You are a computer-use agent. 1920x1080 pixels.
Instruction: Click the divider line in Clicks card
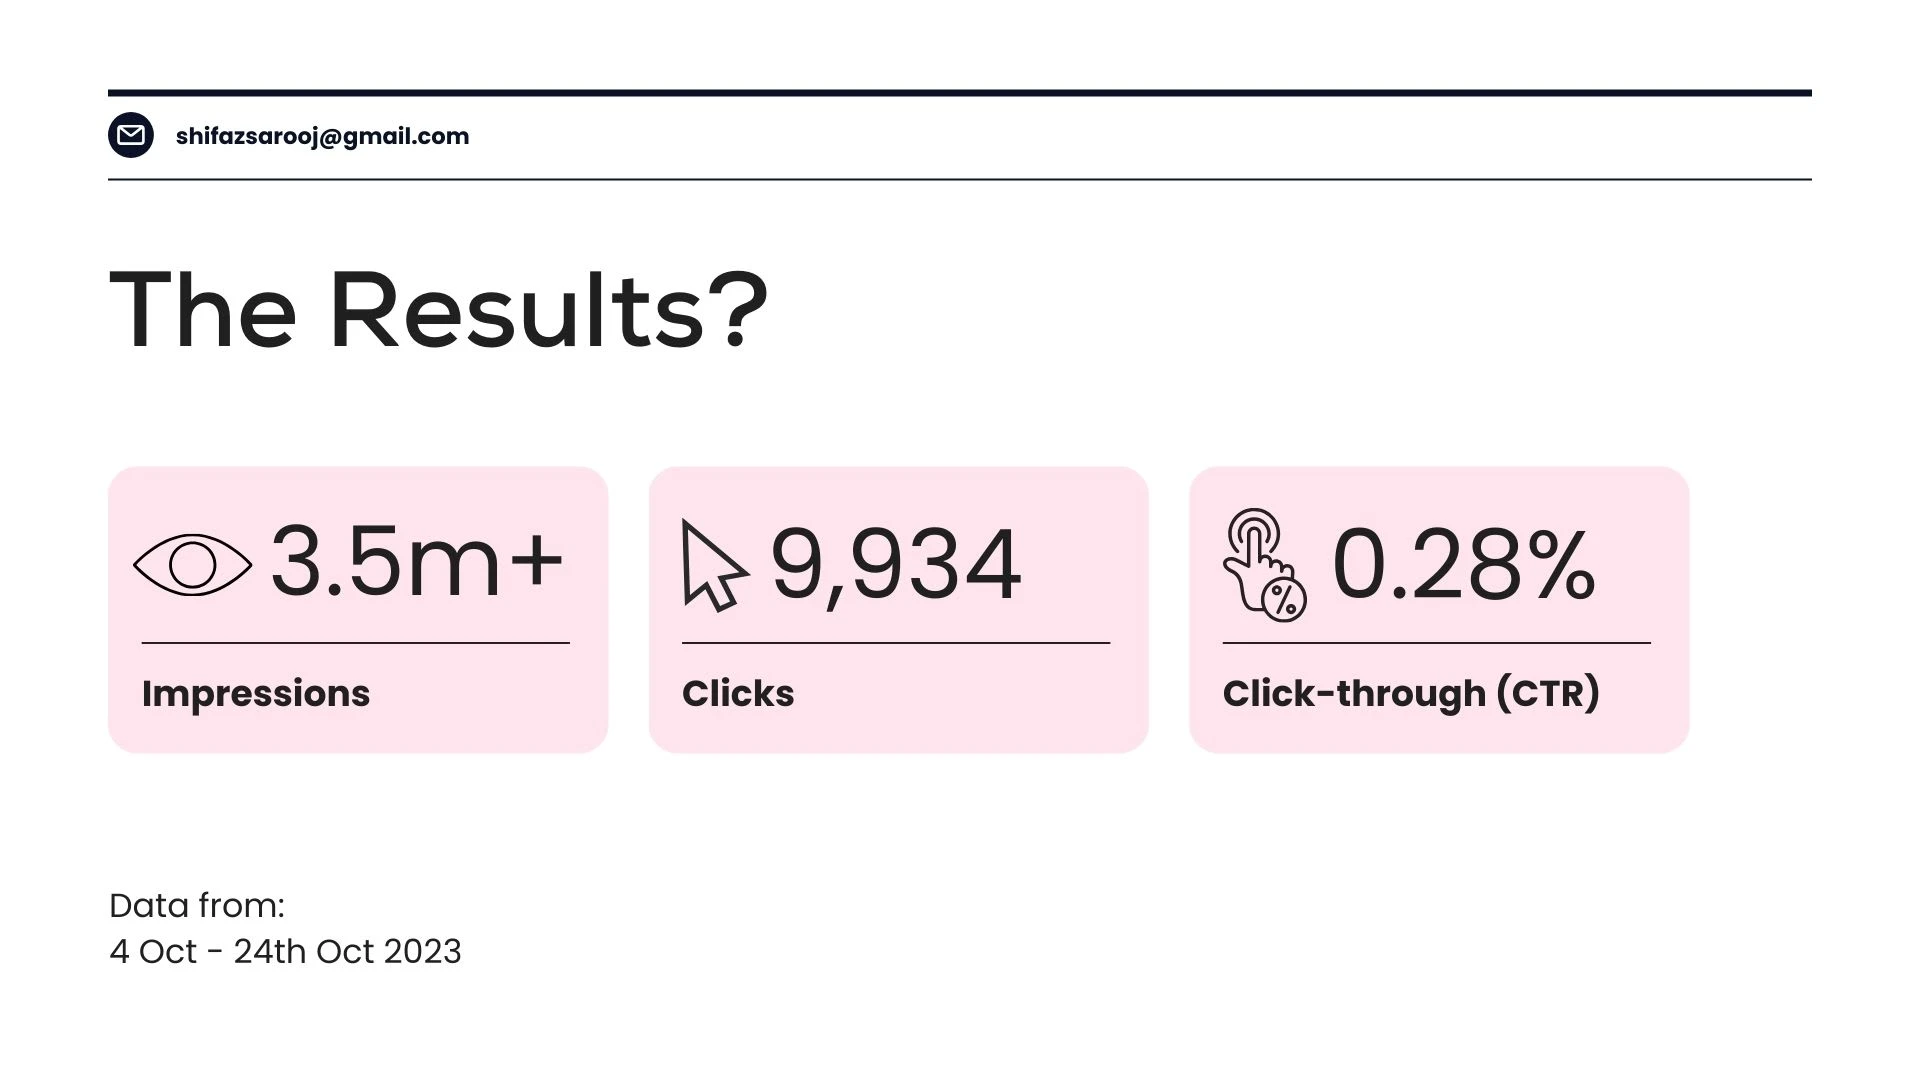[x=896, y=643]
